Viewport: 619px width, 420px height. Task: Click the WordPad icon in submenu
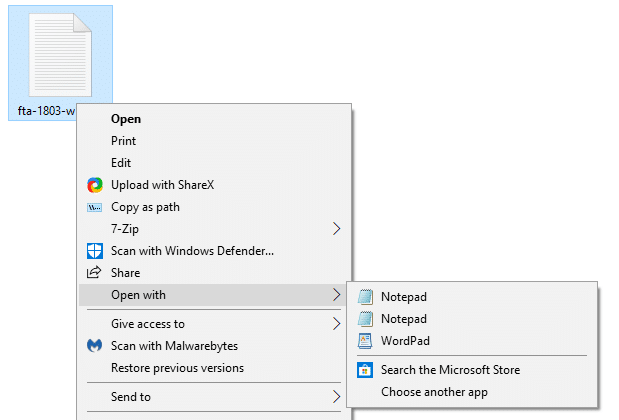click(365, 341)
